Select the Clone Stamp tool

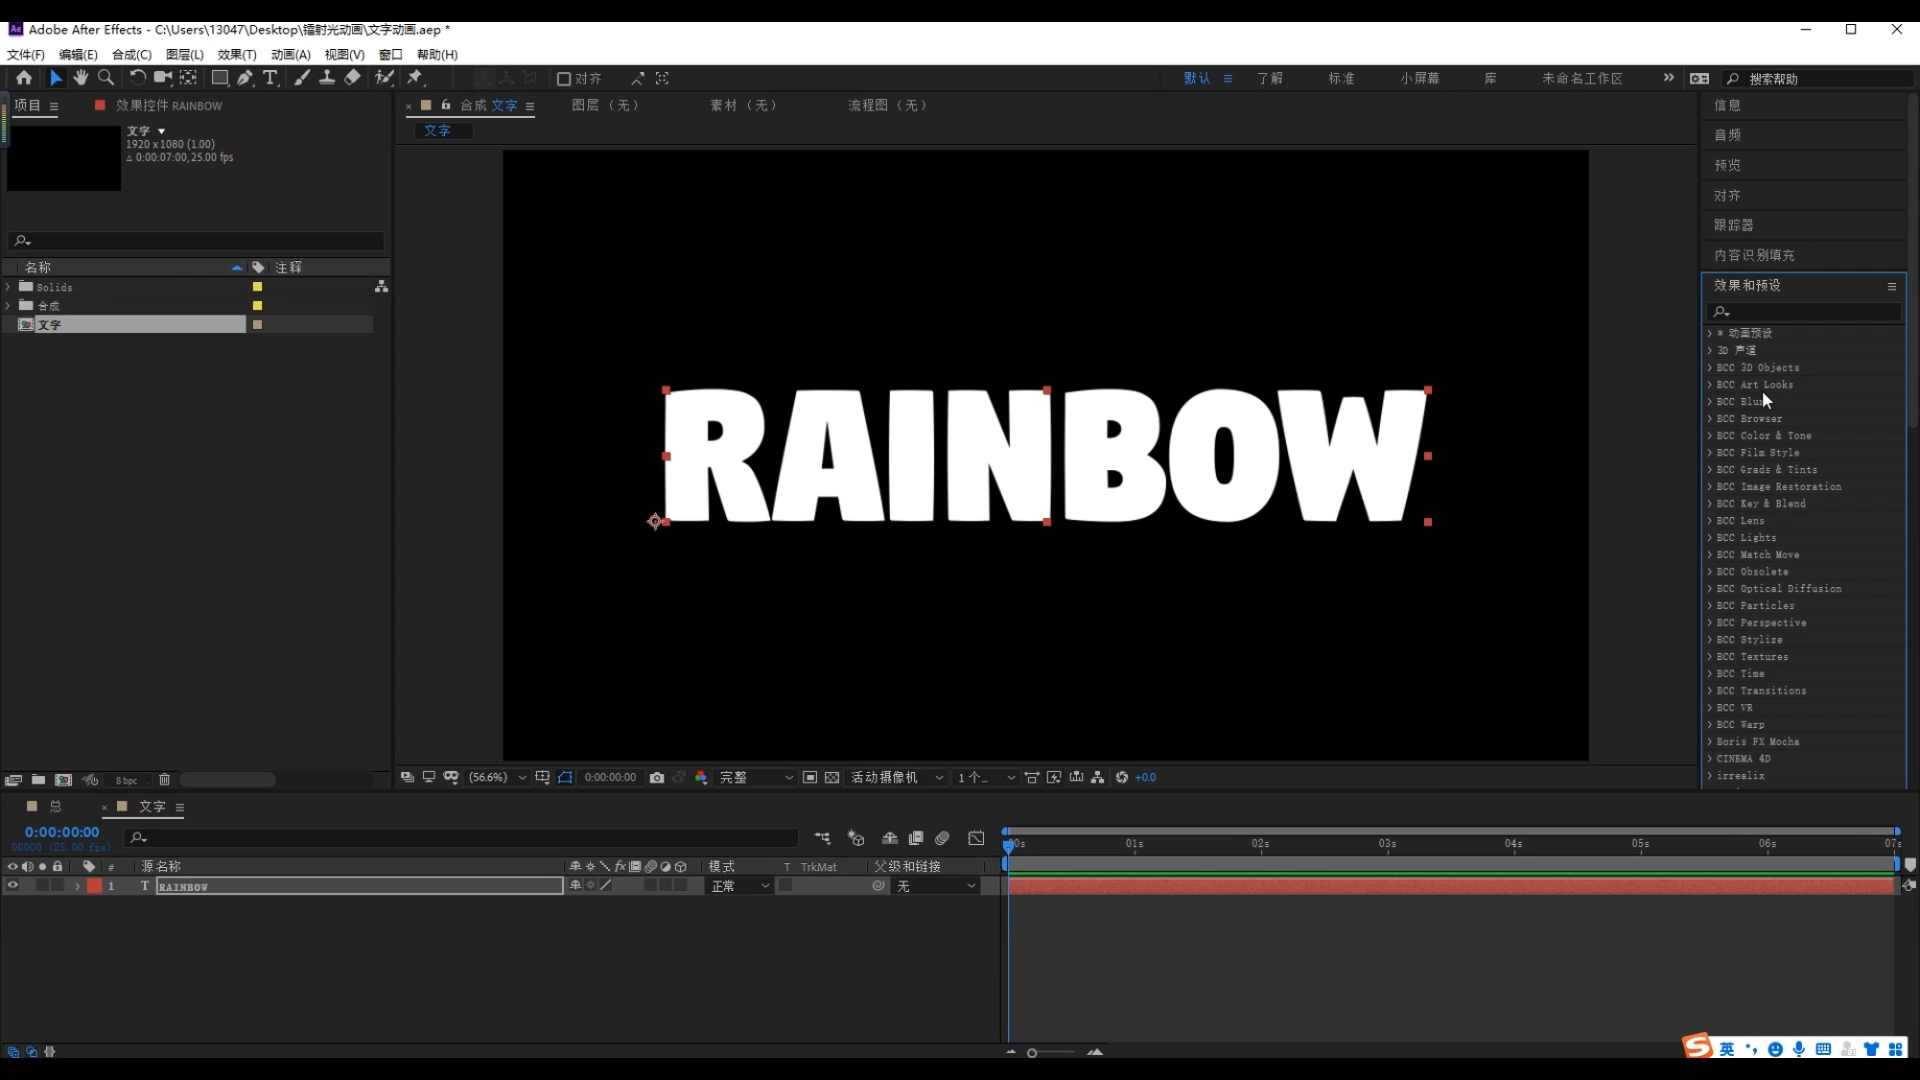pos(327,78)
